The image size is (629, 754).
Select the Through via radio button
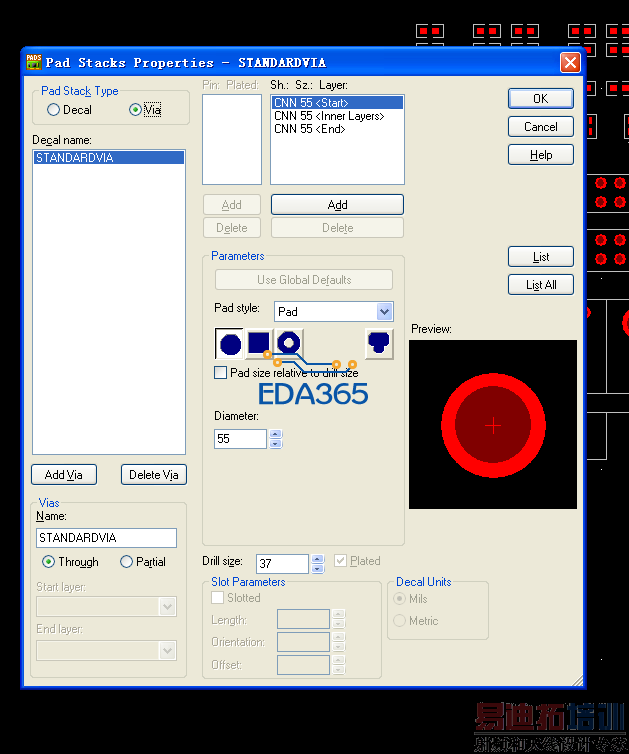pos(48,562)
